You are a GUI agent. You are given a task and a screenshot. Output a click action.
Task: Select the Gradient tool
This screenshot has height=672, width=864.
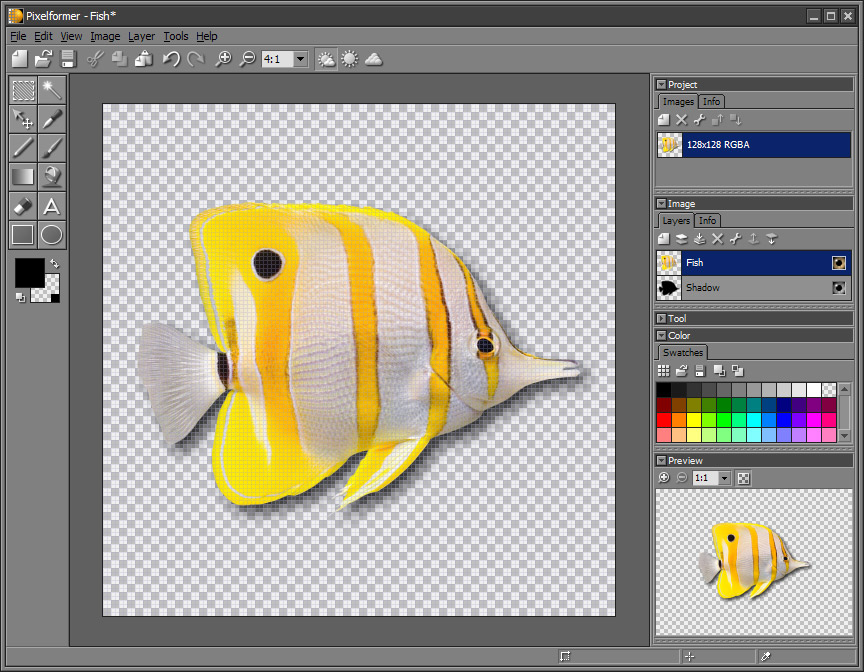(23, 177)
